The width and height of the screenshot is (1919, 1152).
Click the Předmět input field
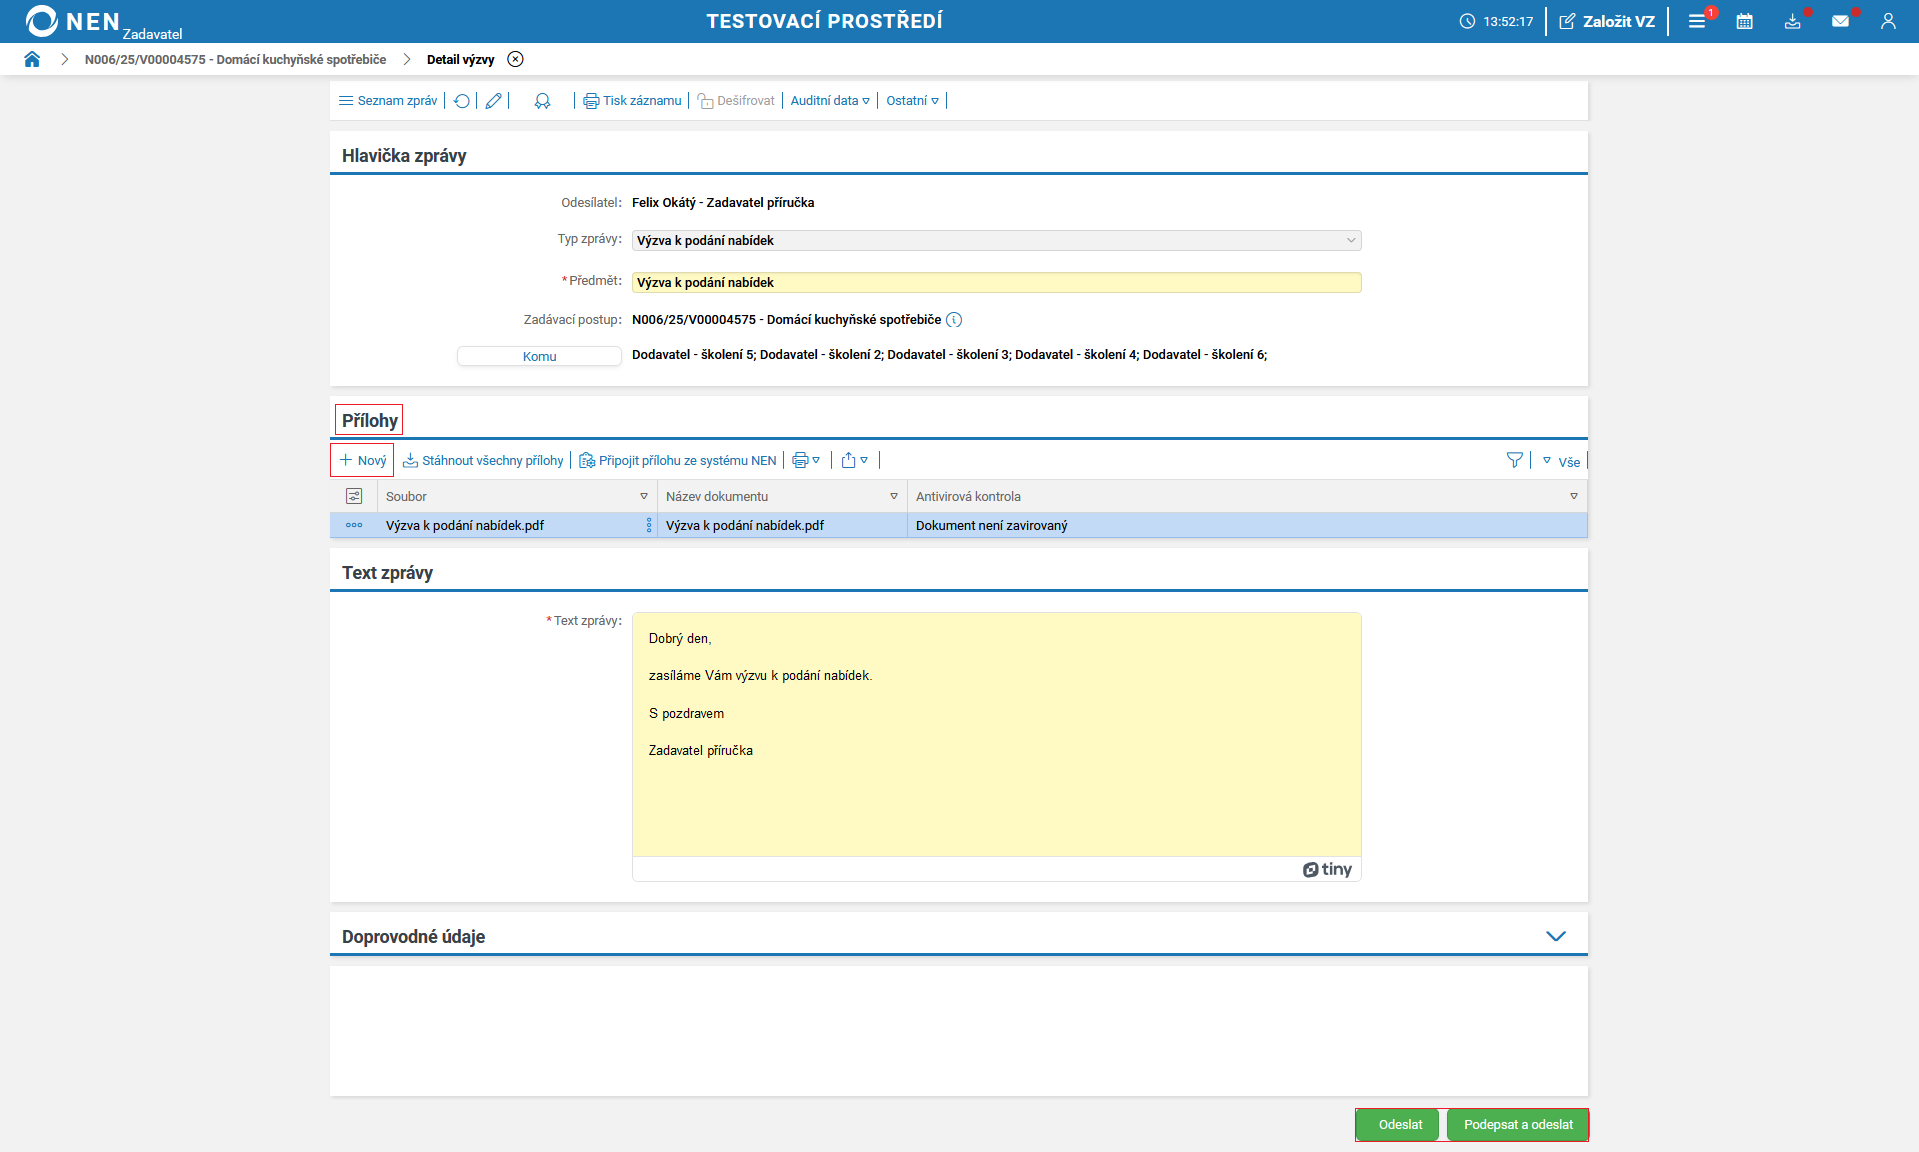pos(996,282)
